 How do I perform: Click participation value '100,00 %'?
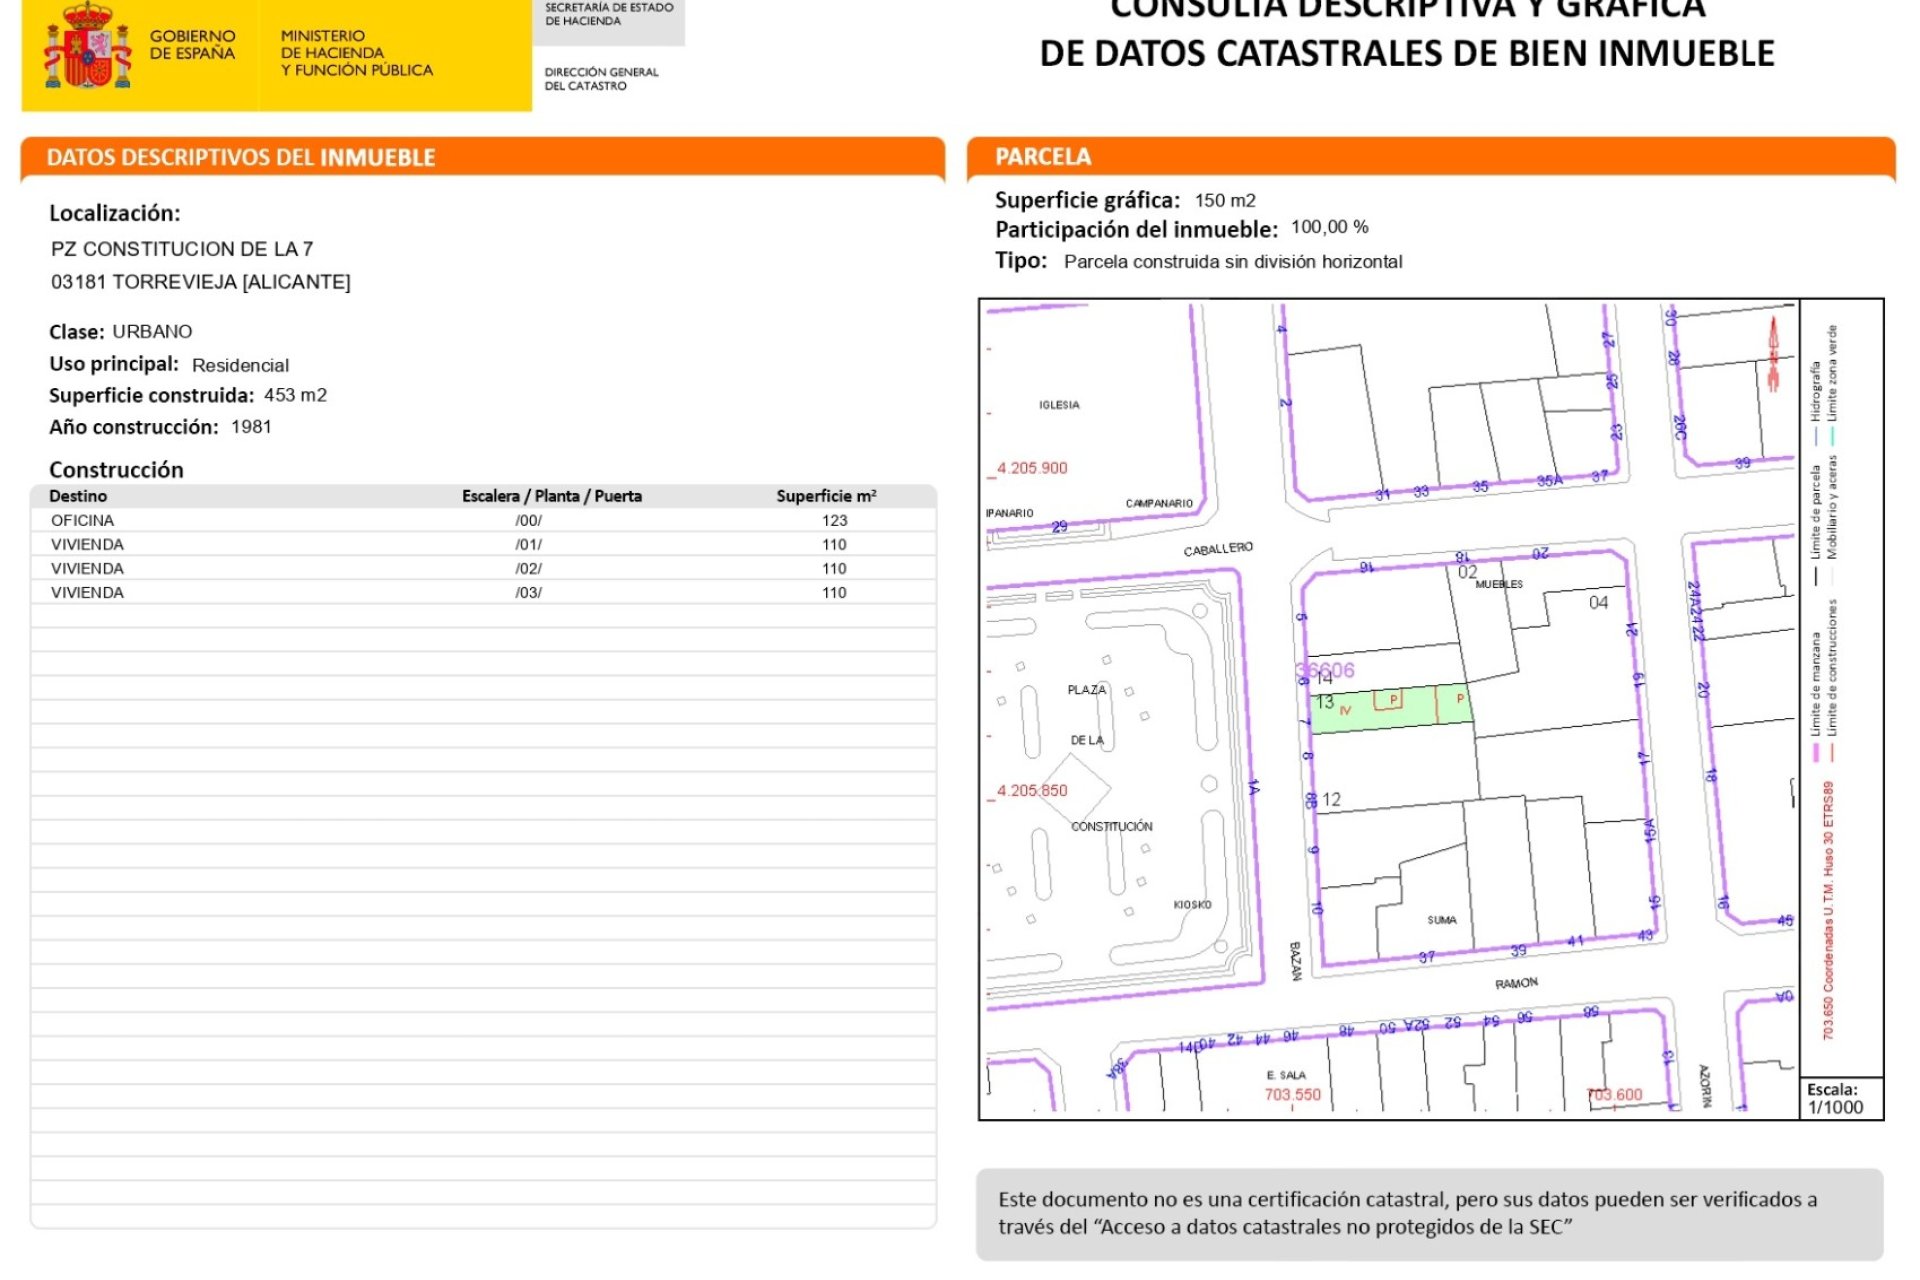(1330, 227)
